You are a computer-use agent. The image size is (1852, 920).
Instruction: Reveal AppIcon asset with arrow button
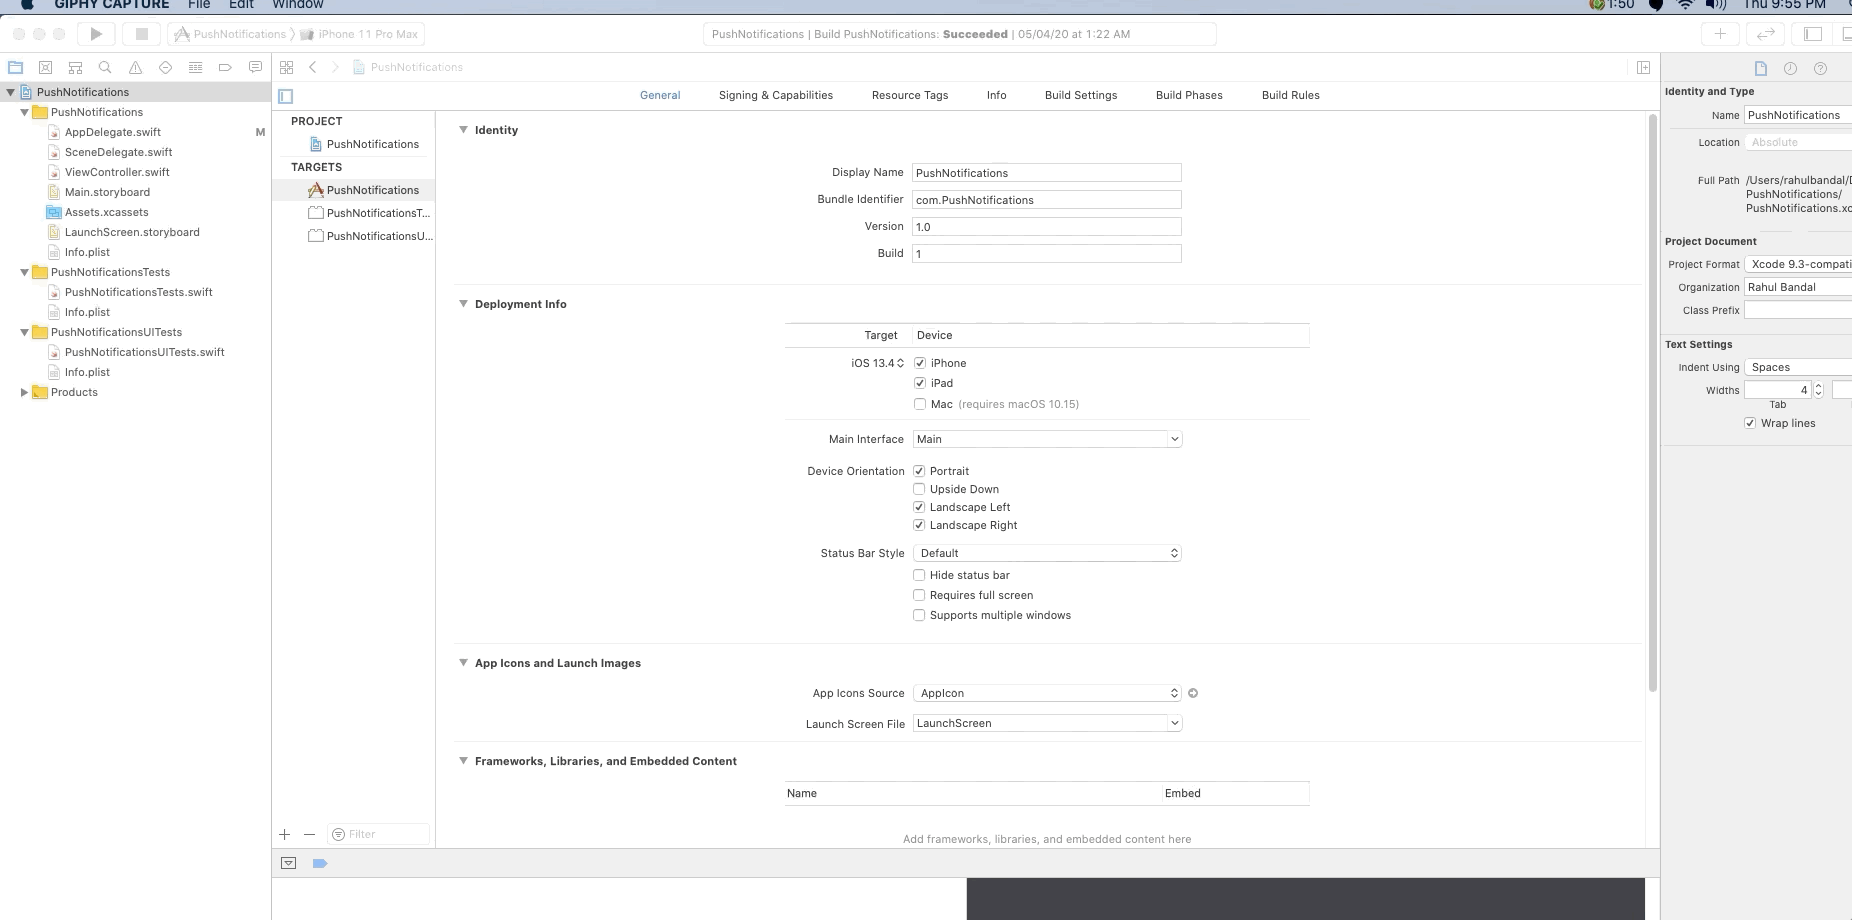(1193, 693)
